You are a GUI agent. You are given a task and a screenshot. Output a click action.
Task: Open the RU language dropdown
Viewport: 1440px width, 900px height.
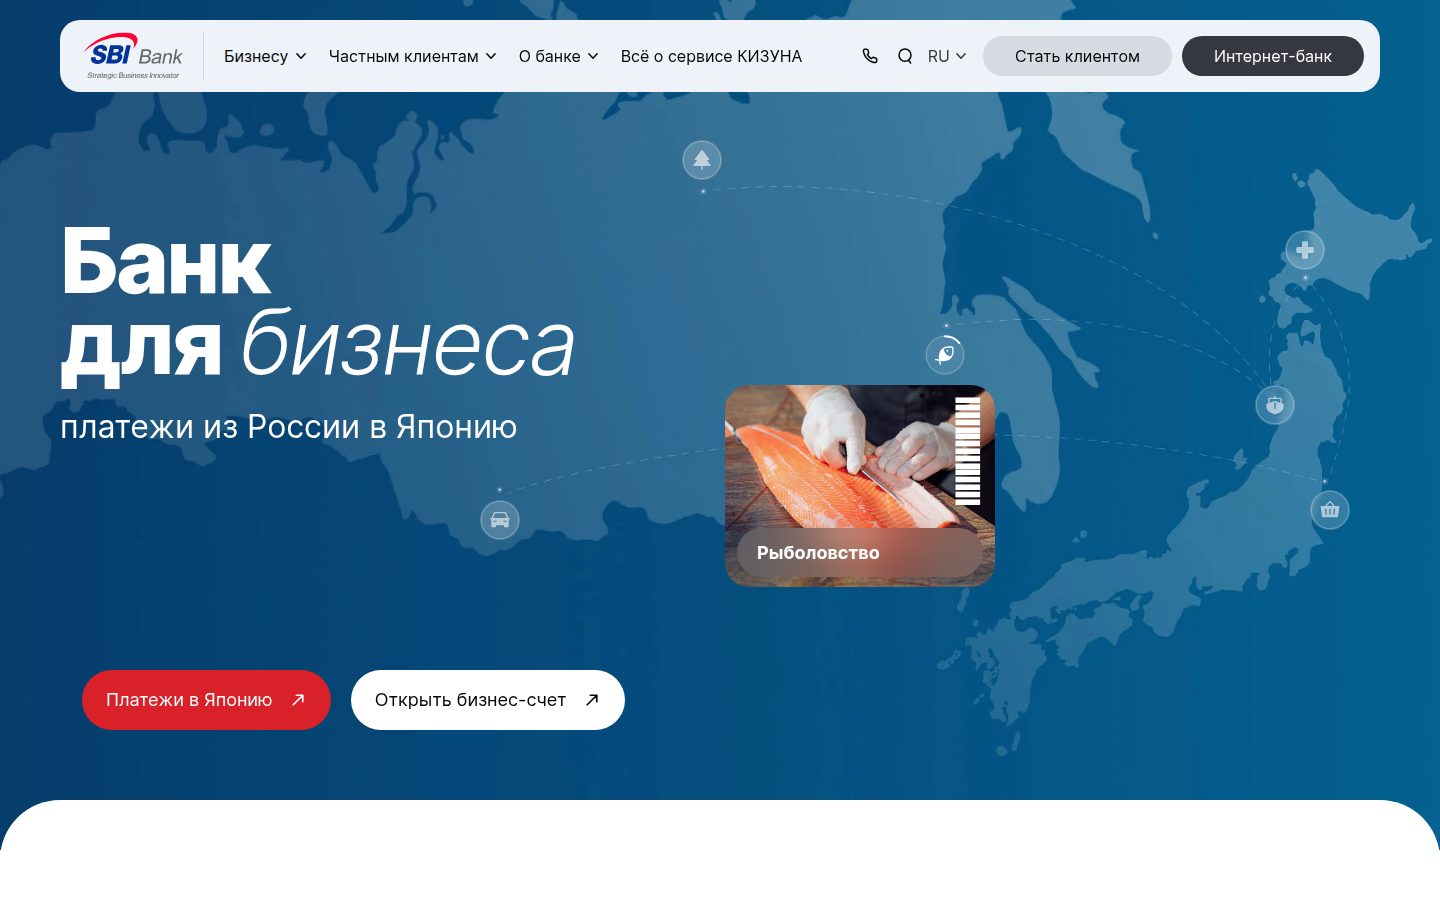947,56
